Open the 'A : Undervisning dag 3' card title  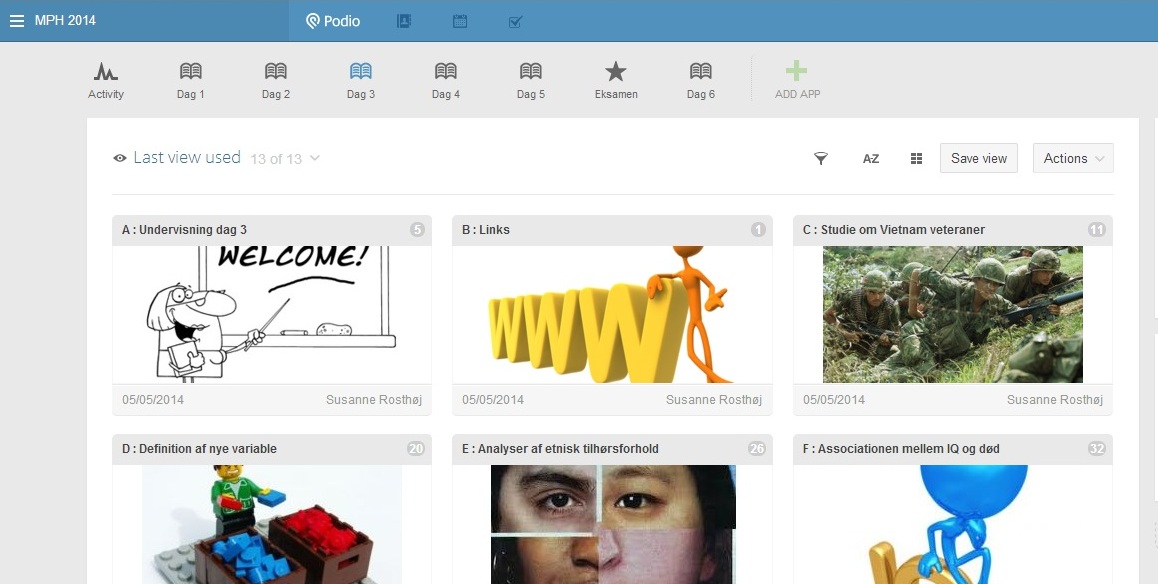tap(184, 230)
